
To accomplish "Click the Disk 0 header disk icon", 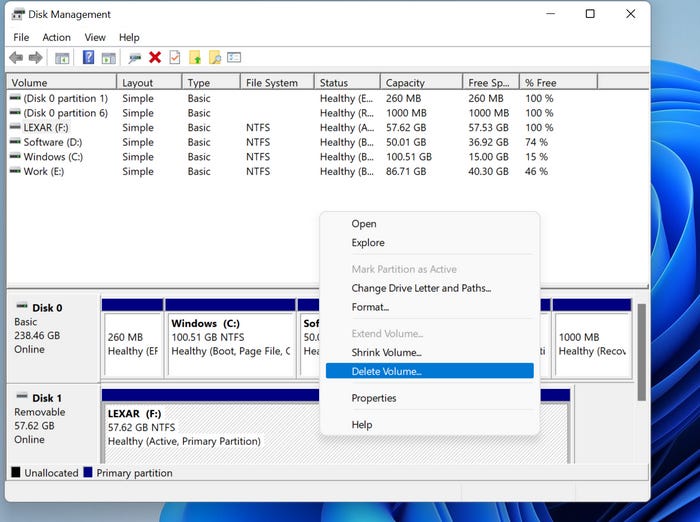I will 22,306.
